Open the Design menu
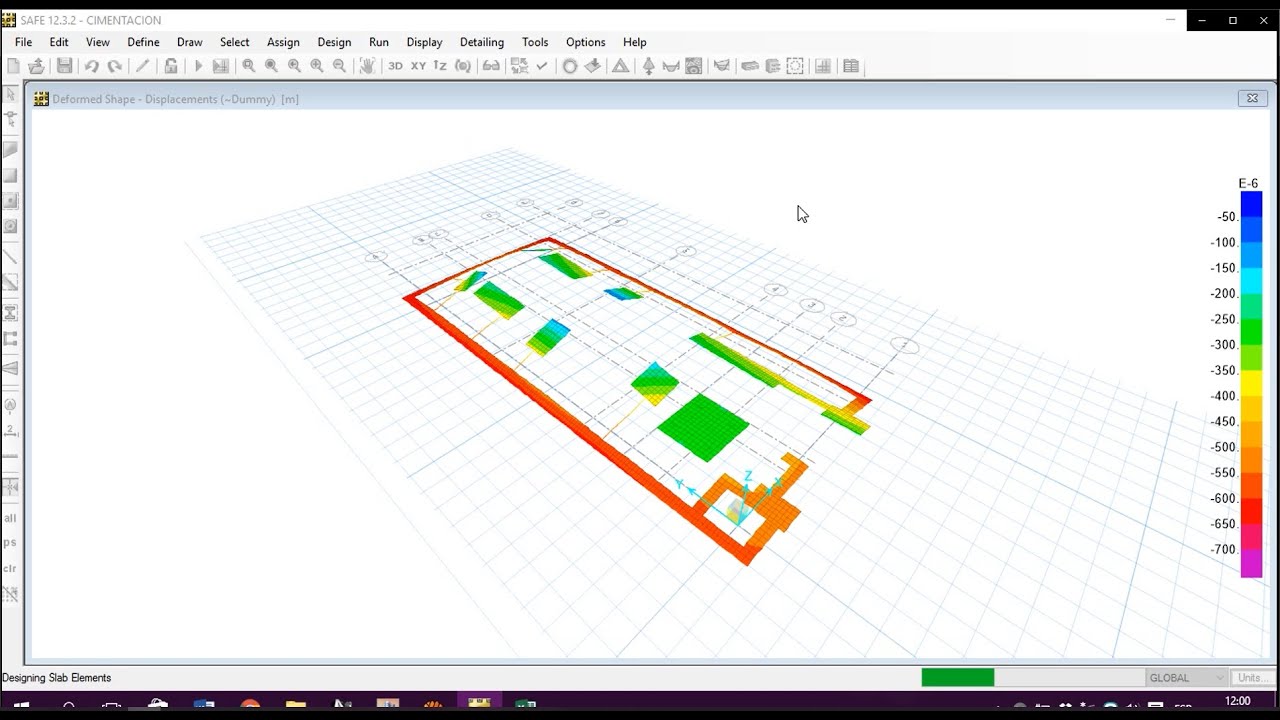Viewport: 1280px width, 720px height. [334, 42]
